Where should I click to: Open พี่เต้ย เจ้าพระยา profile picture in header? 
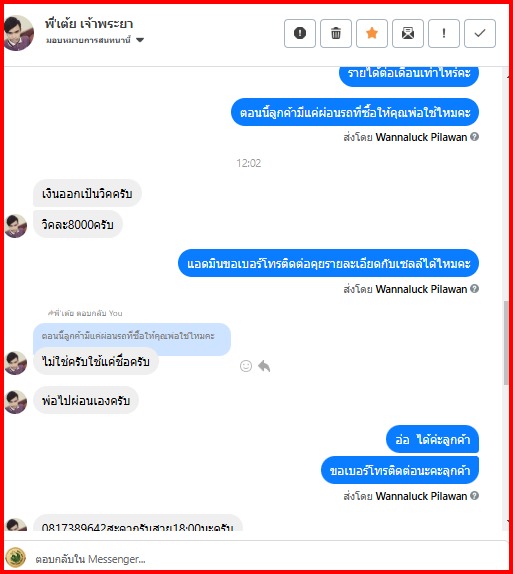click(x=18, y=33)
